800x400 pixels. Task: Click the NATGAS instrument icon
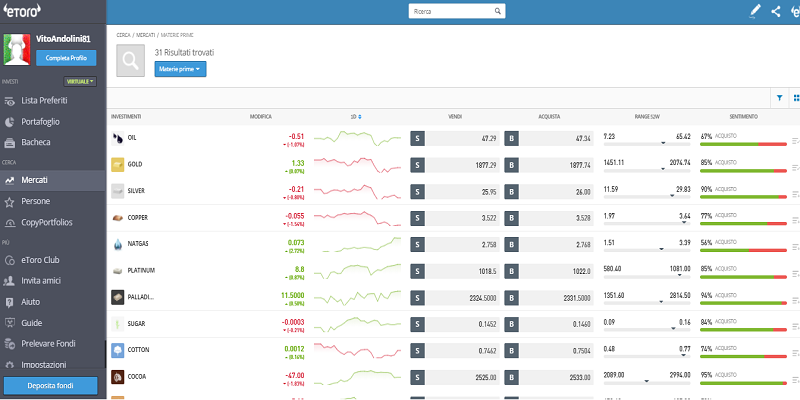click(118, 244)
